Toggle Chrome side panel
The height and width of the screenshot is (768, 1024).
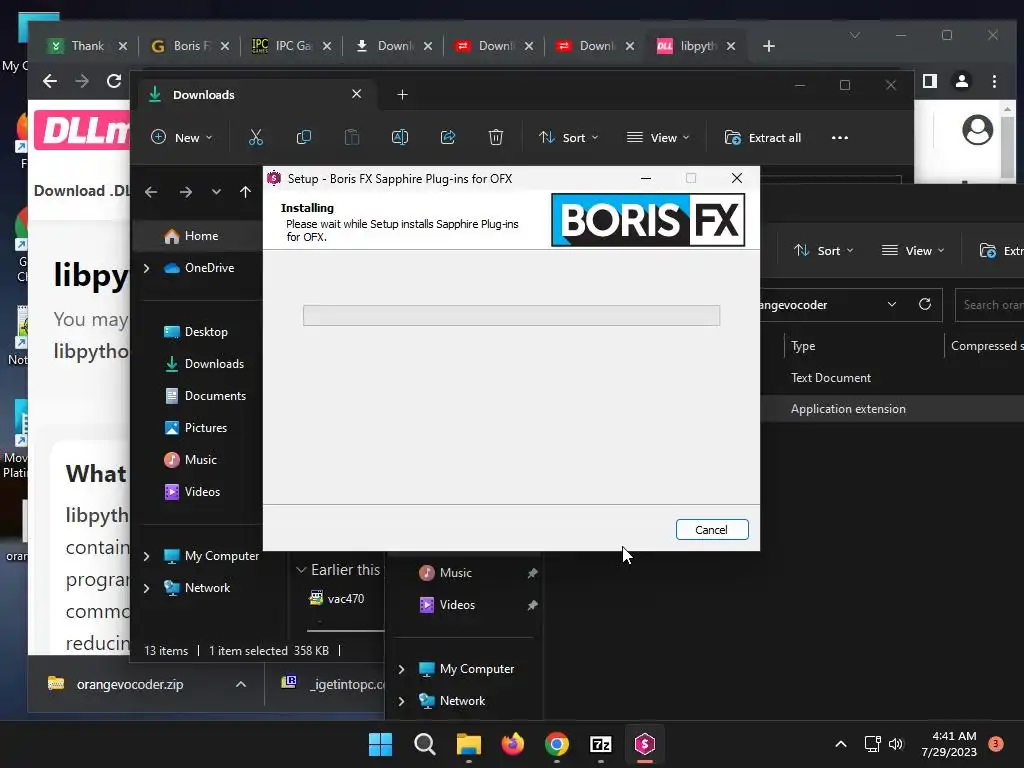coord(930,81)
